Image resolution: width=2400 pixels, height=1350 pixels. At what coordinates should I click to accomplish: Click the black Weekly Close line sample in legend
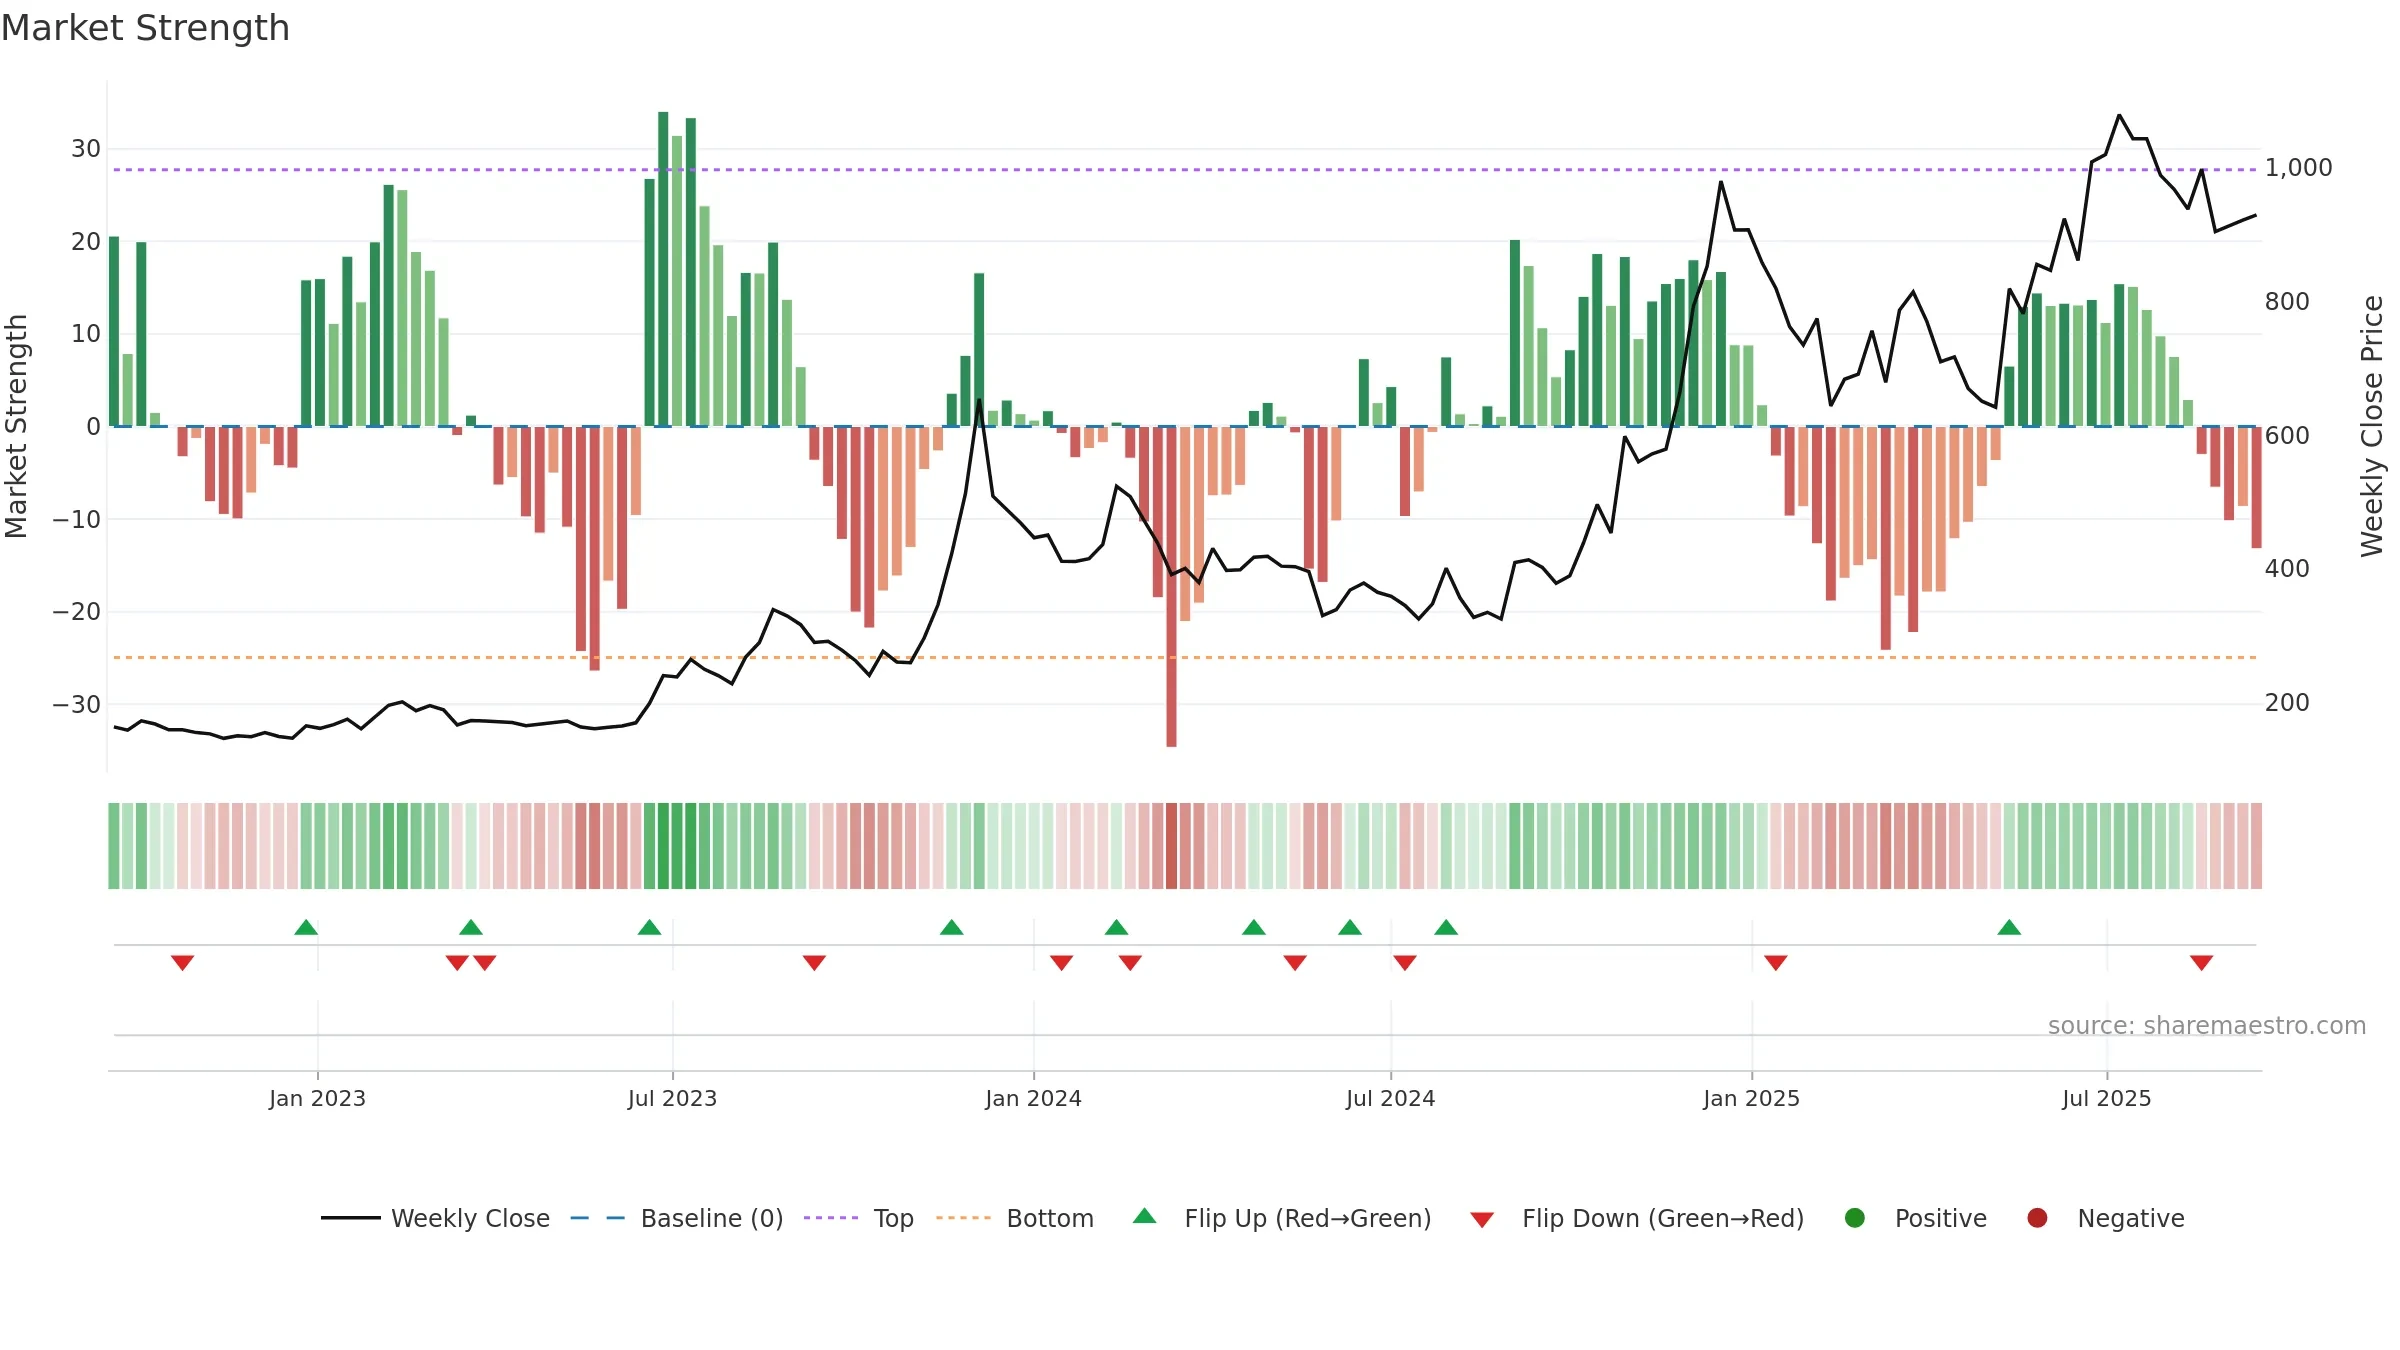[x=350, y=1218]
